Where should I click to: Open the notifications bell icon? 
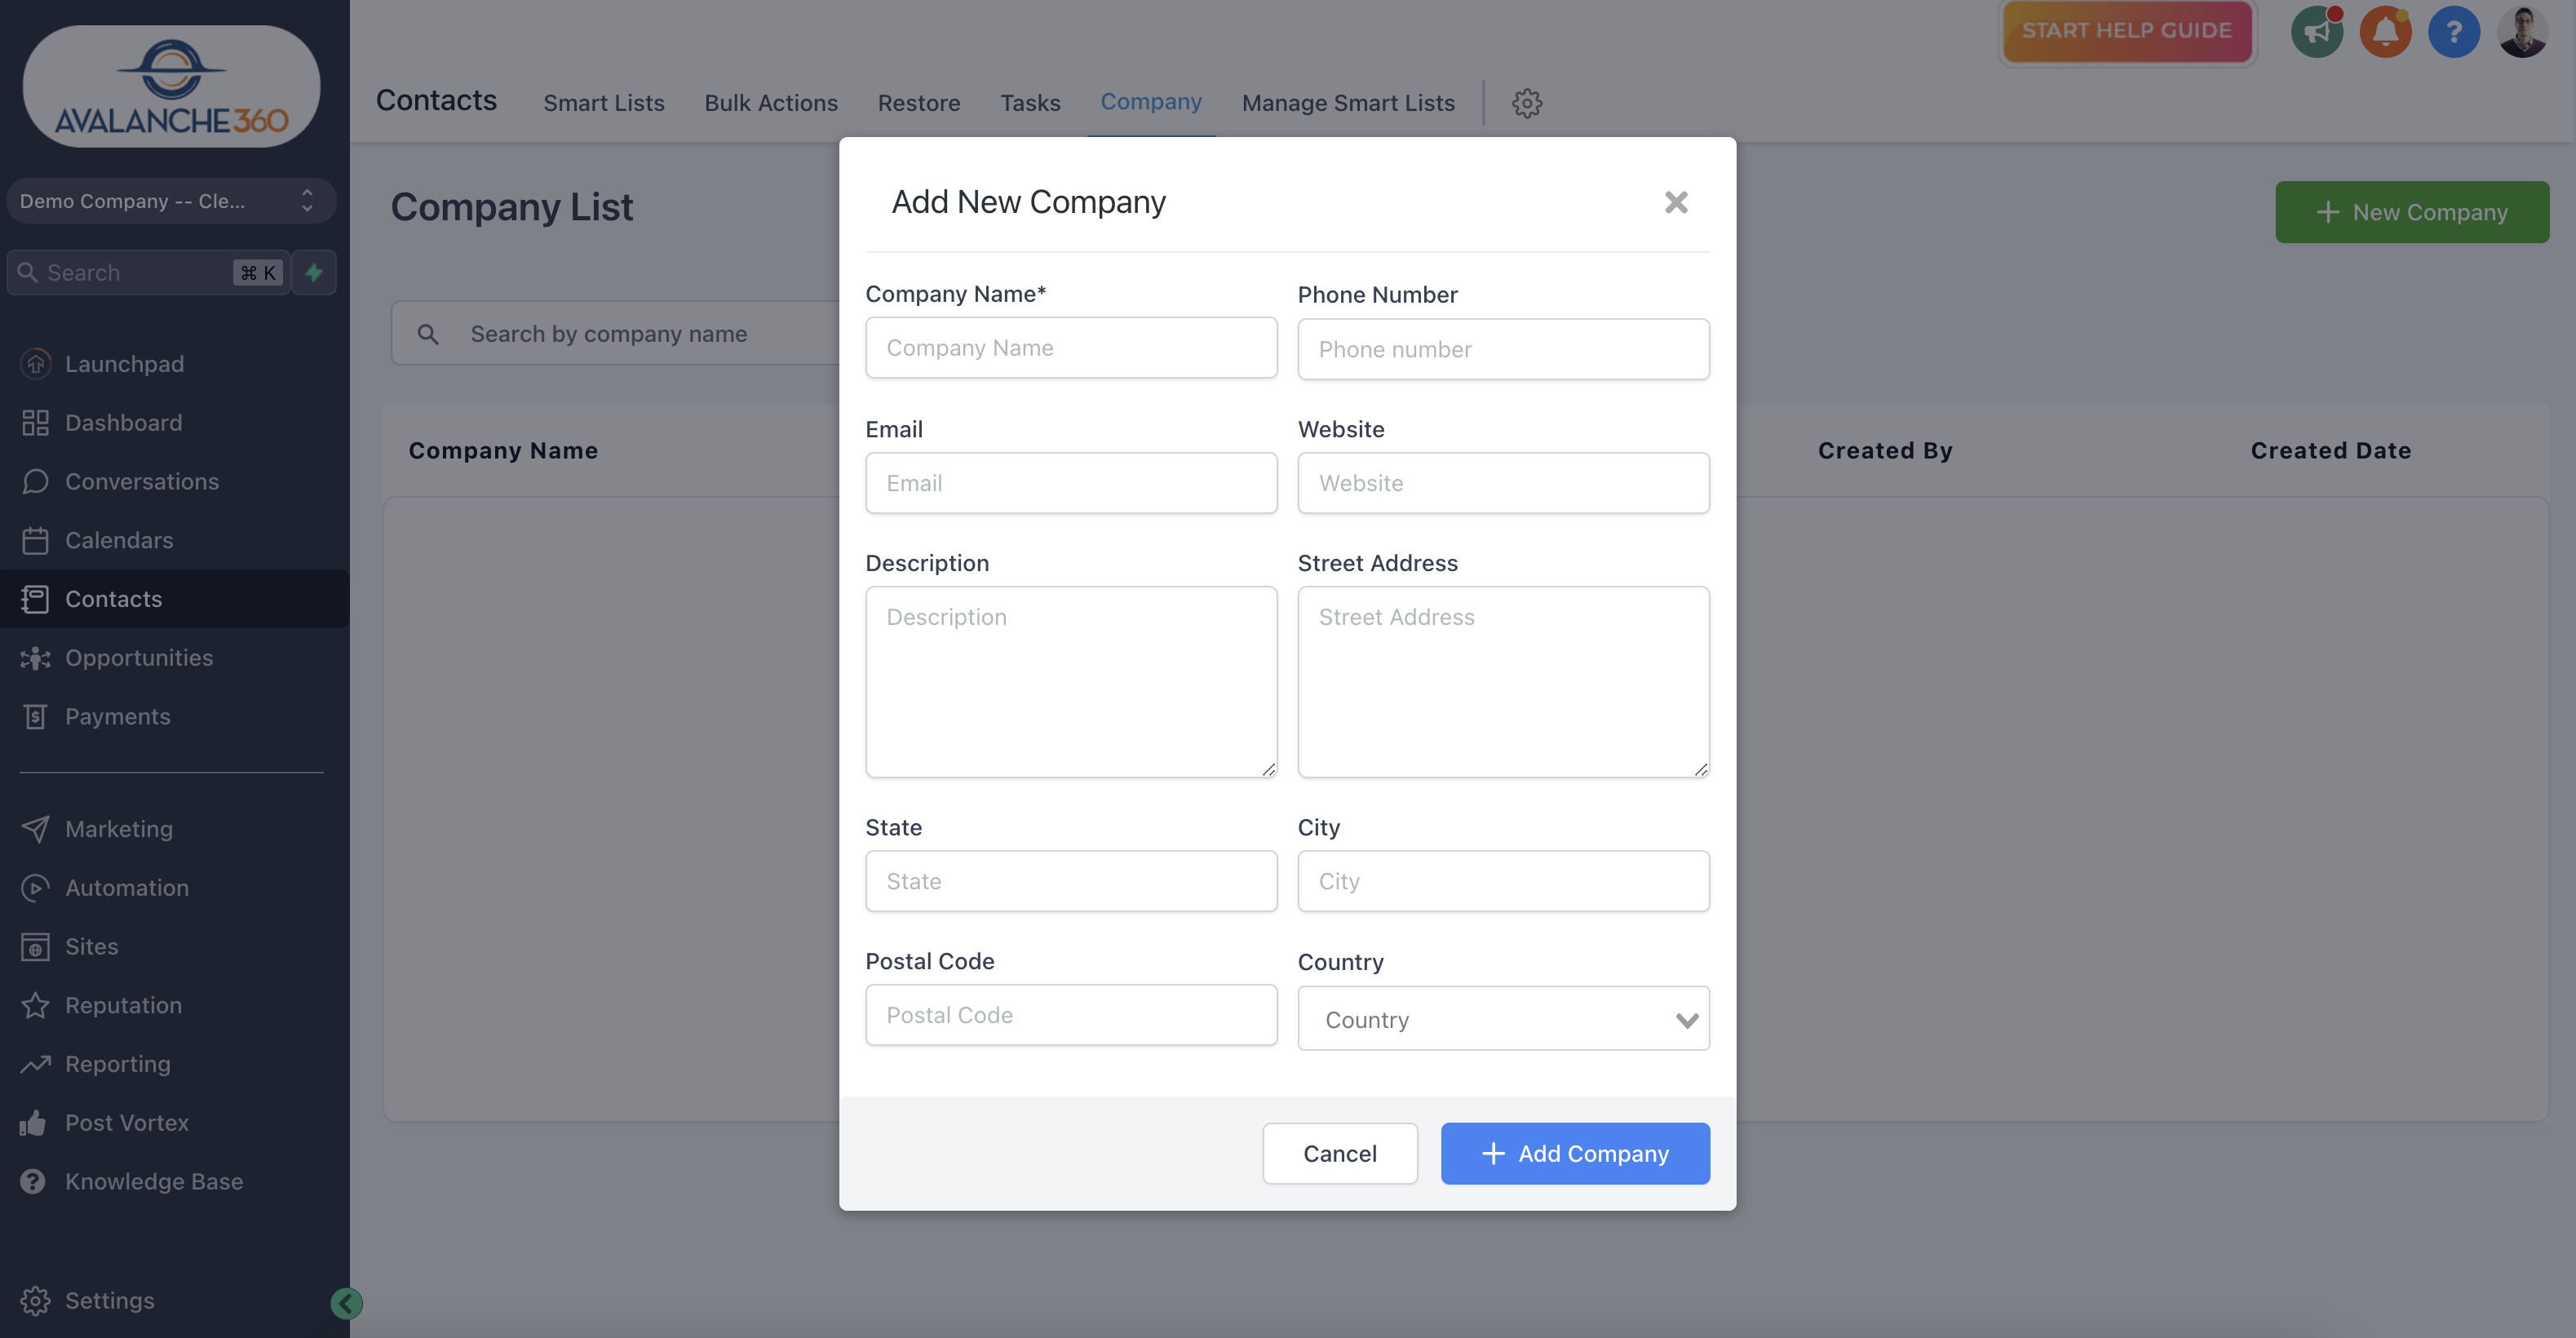pyautogui.click(x=2386, y=31)
